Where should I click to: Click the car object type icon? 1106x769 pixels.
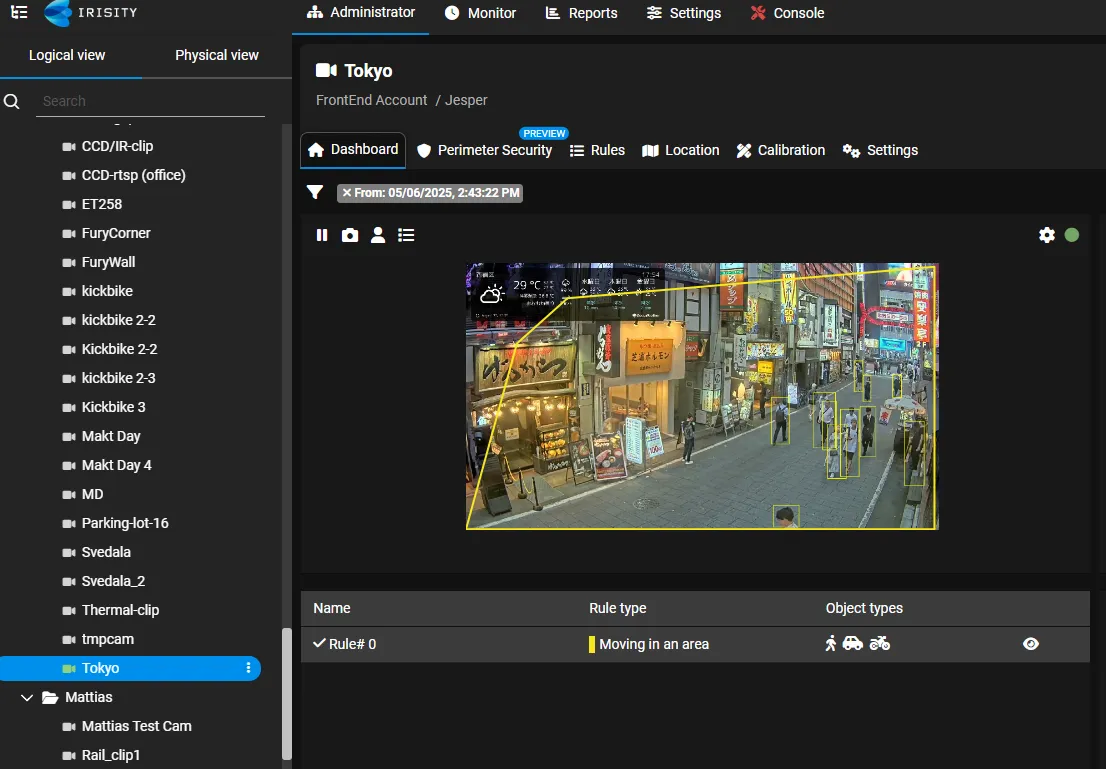click(853, 643)
